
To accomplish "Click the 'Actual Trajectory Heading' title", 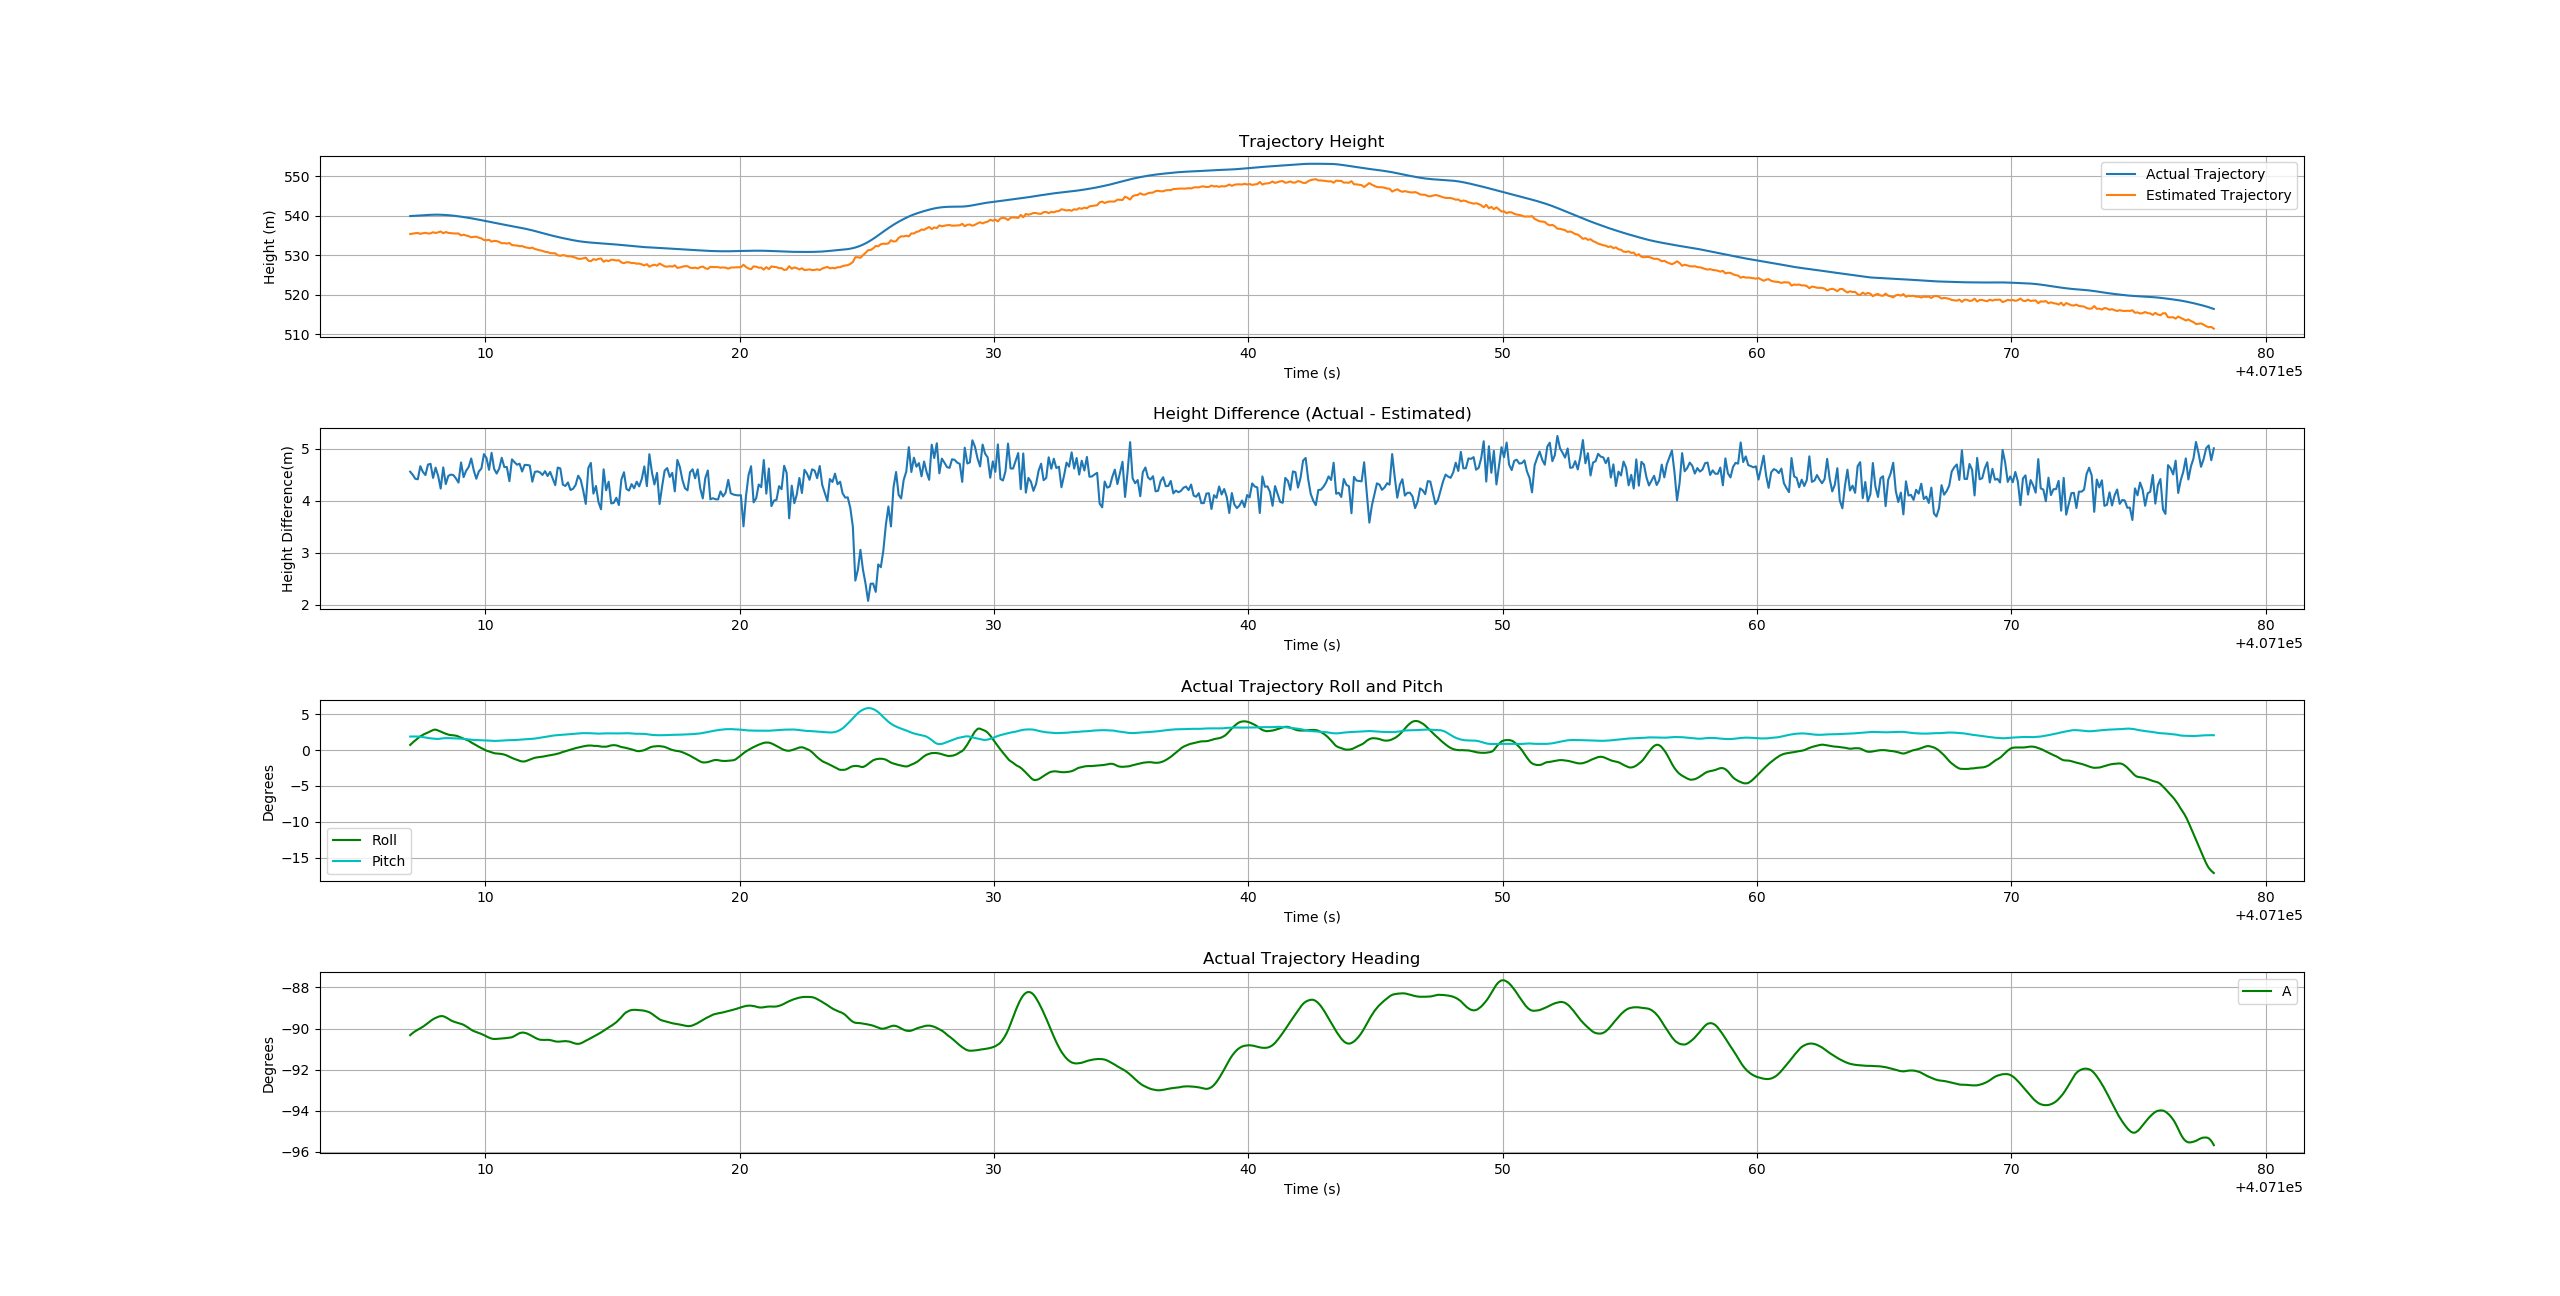I will click(x=1311, y=958).
